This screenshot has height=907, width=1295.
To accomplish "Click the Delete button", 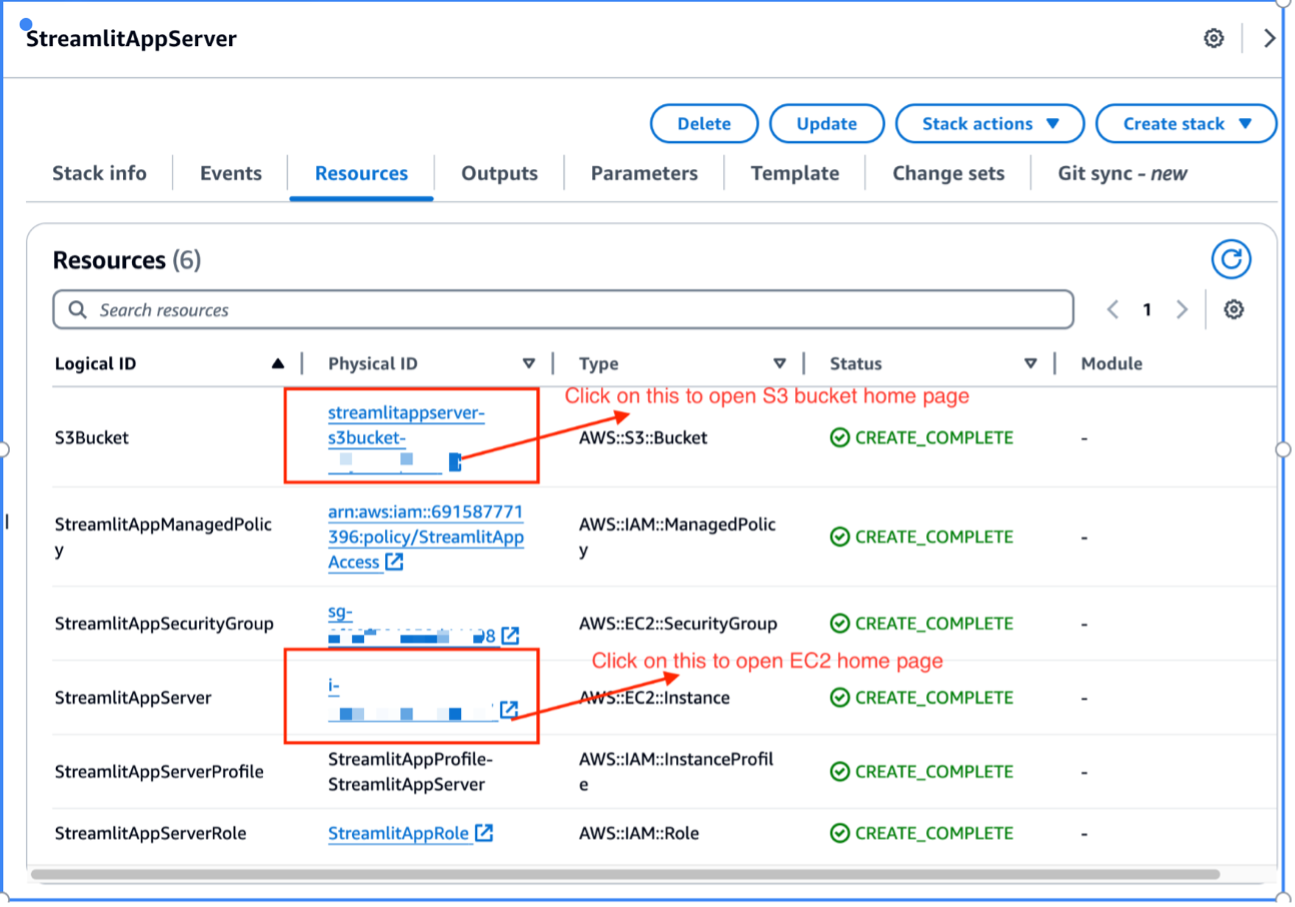I will tap(704, 124).
